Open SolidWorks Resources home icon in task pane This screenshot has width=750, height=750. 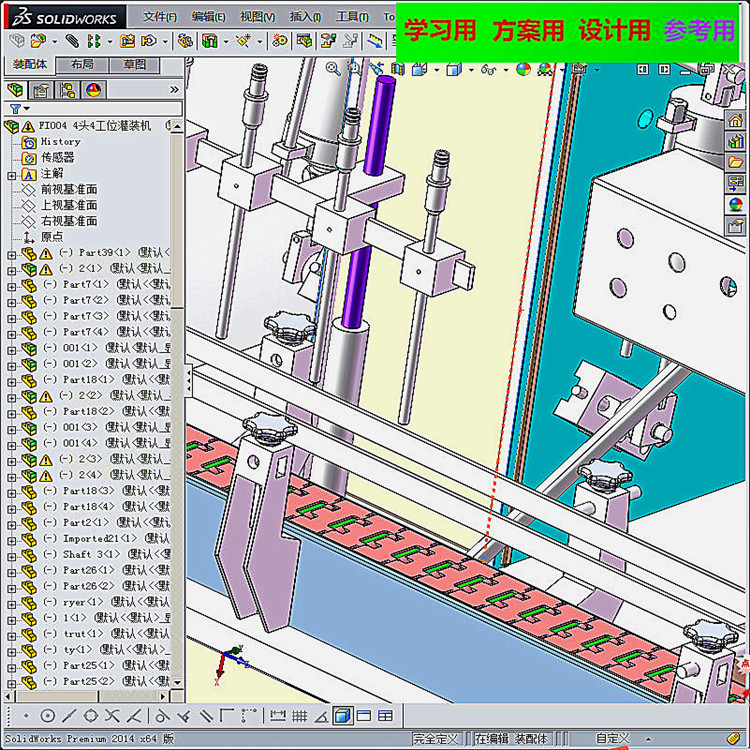point(735,120)
